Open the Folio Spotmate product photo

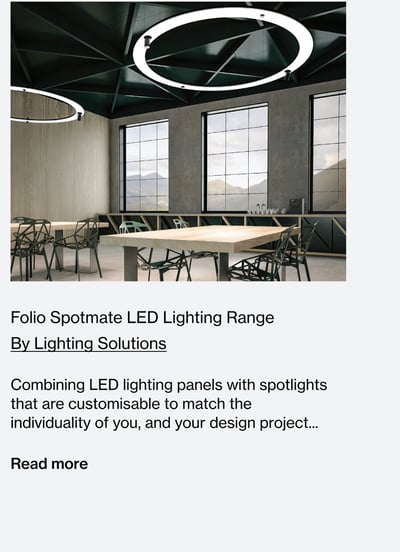click(x=178, y=141)
